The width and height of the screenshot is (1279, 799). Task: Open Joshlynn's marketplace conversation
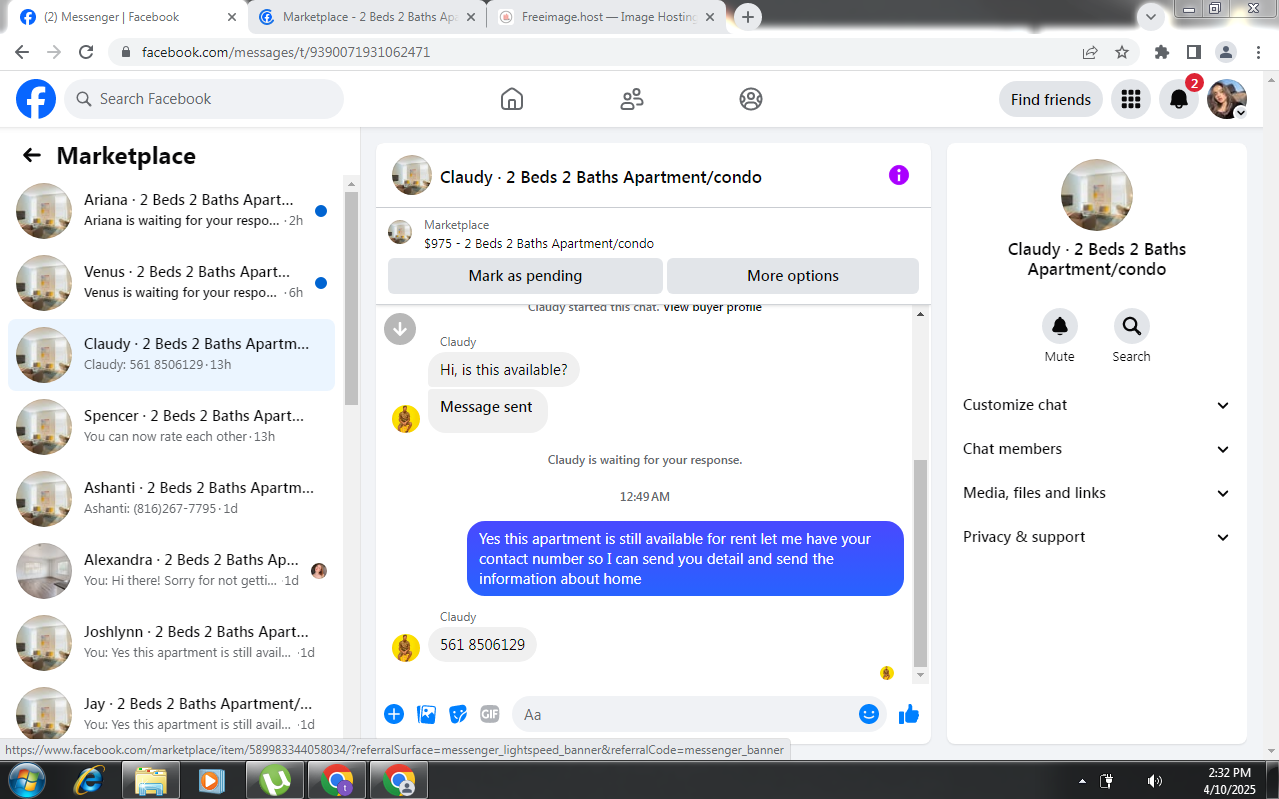coord(172,643)
